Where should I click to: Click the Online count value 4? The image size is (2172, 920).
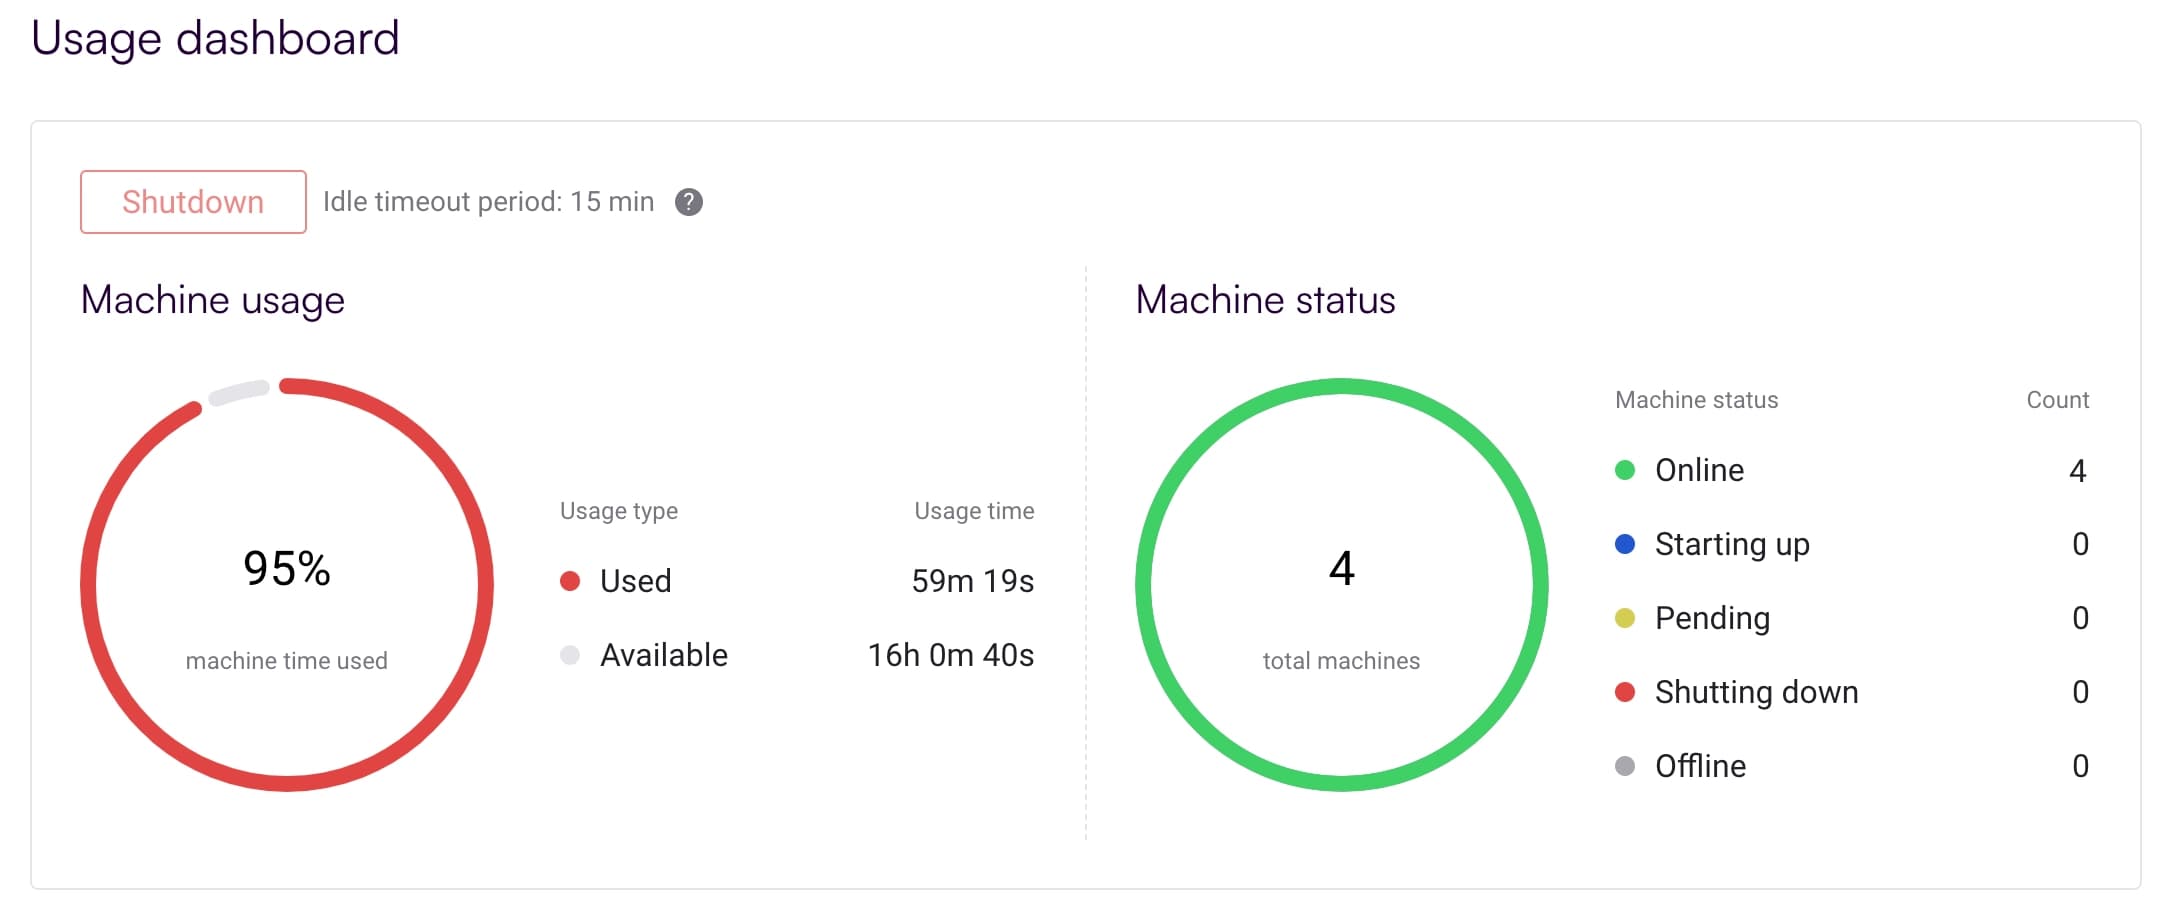(x=2078, y=470)
